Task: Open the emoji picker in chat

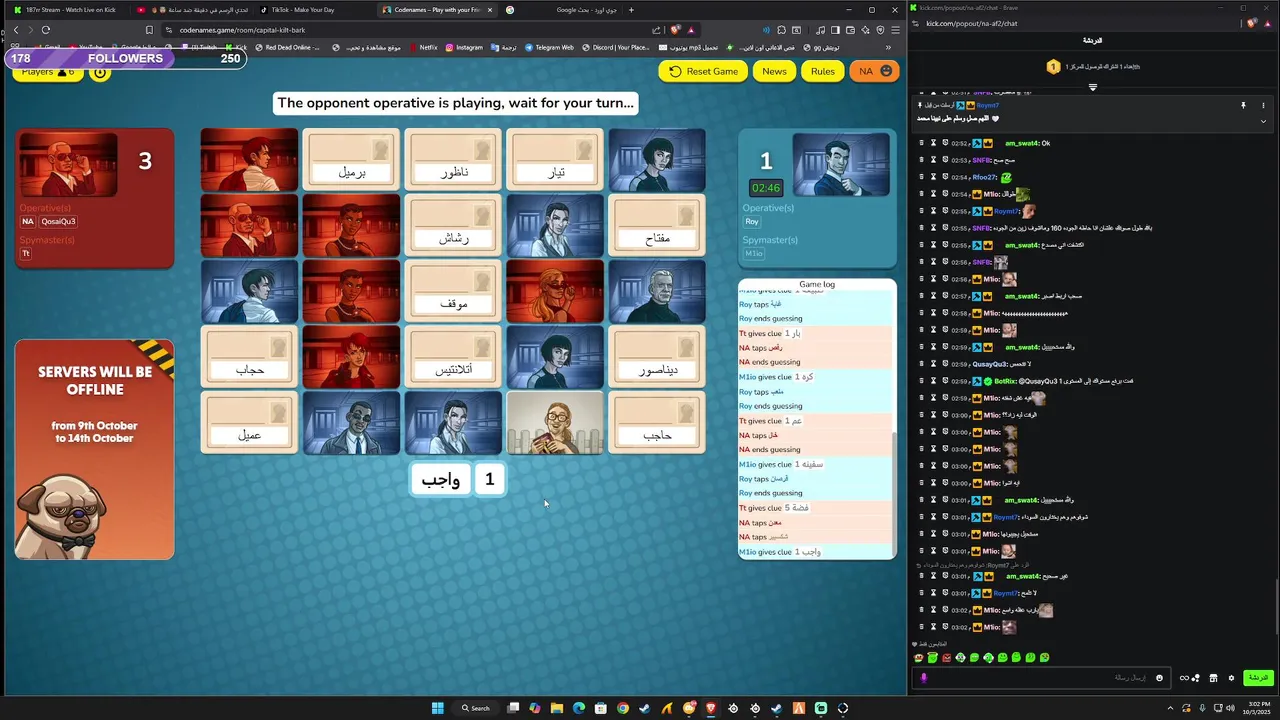Action: click(x=1159, y=678)
